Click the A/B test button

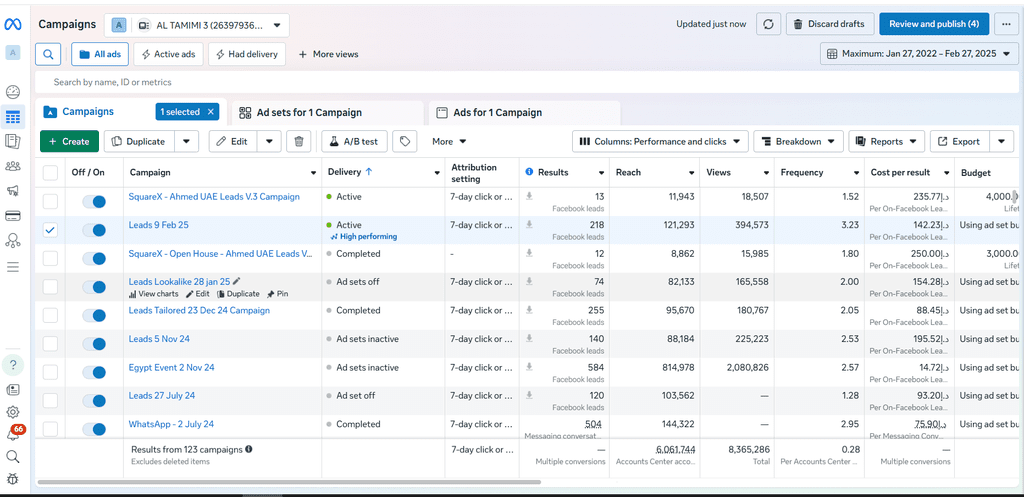[354, 141]
